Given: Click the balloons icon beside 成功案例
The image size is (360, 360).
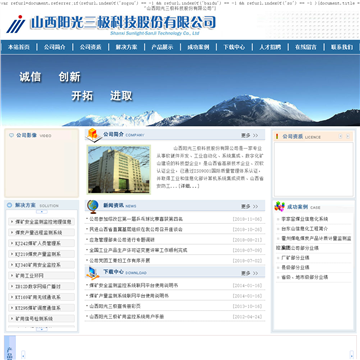Looking at the screenshot, I should pyautogui.click(x=279, y=207).
